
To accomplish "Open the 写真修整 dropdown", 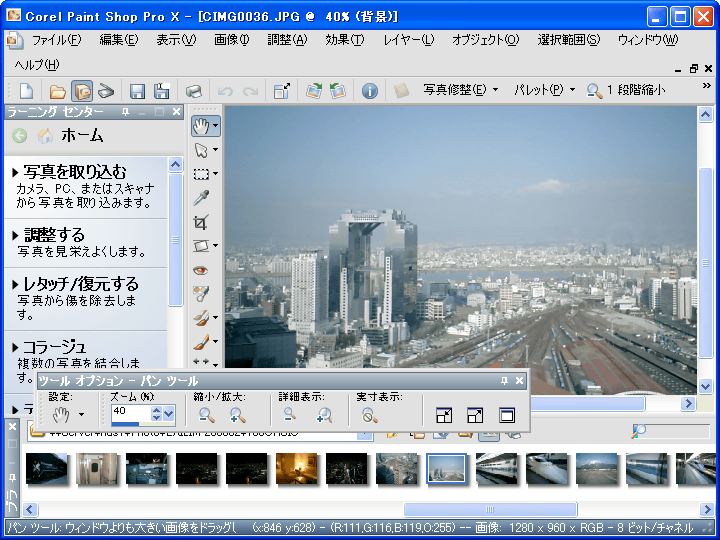I will coord(461,90).
